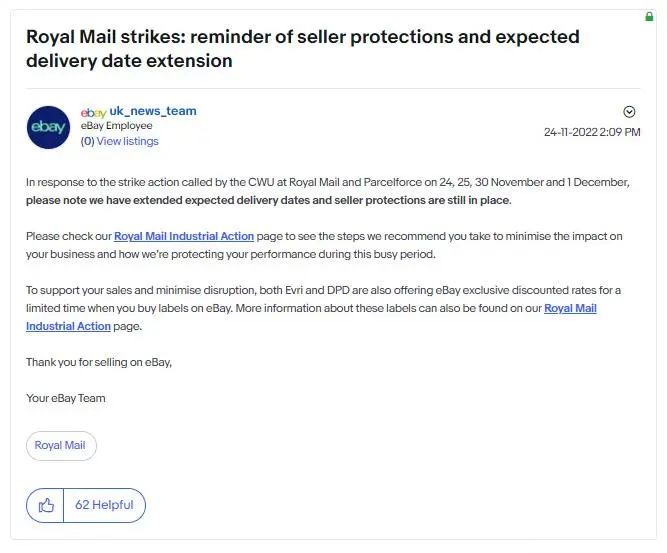Click the Your eBay Team signature
This screenshot has width=667, height=553.
pos(66,398)
